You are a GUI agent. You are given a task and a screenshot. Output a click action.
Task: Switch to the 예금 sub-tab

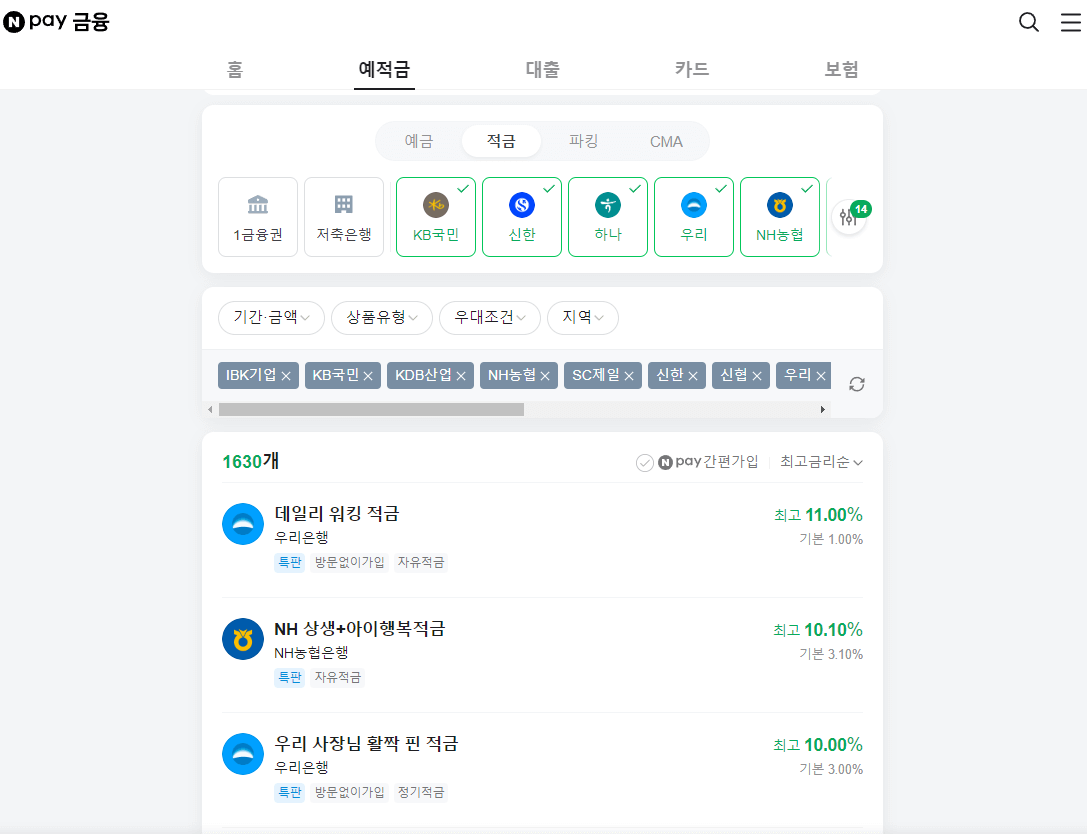pos(420,141)
